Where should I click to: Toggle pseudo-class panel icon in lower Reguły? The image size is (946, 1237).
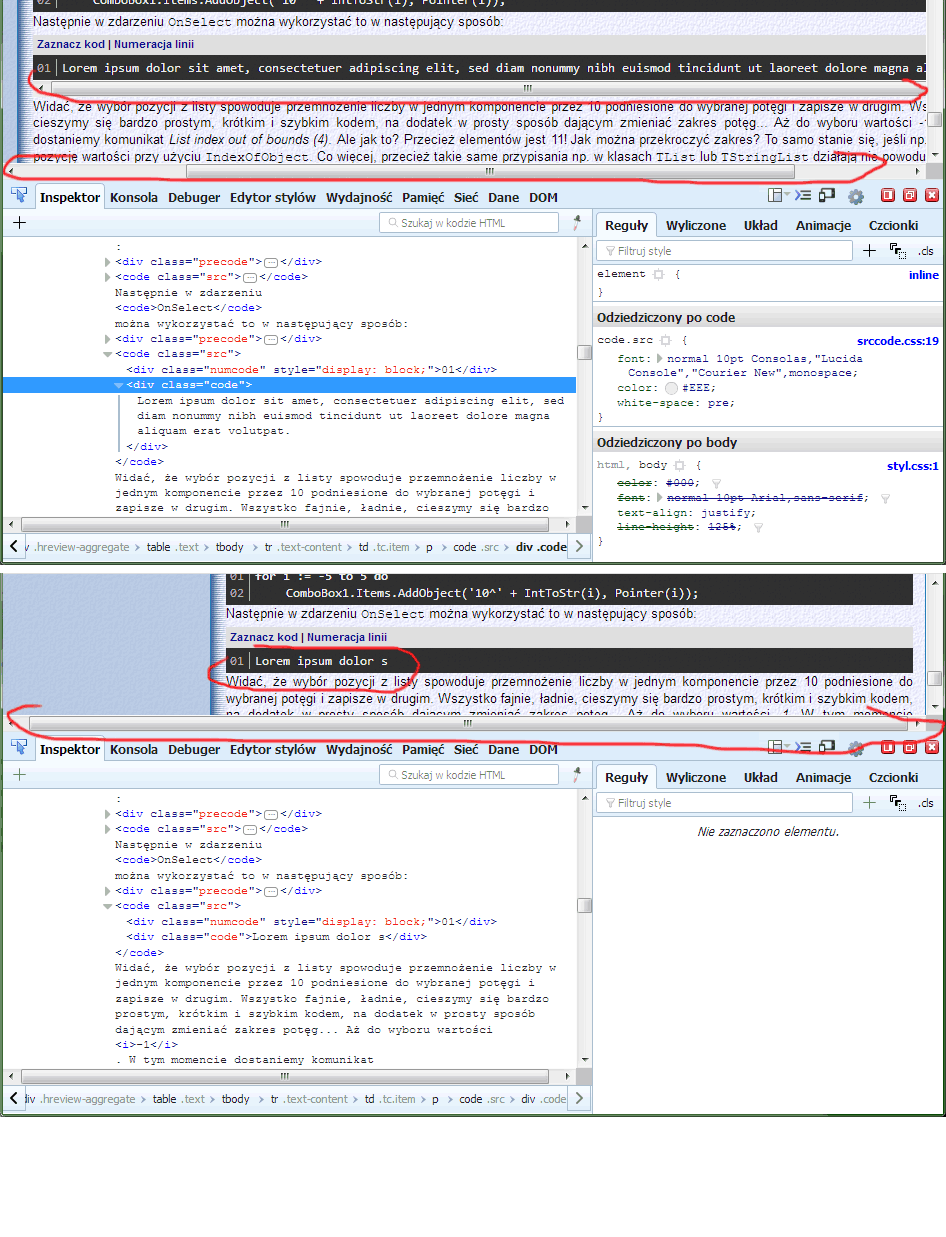[897, 803]
